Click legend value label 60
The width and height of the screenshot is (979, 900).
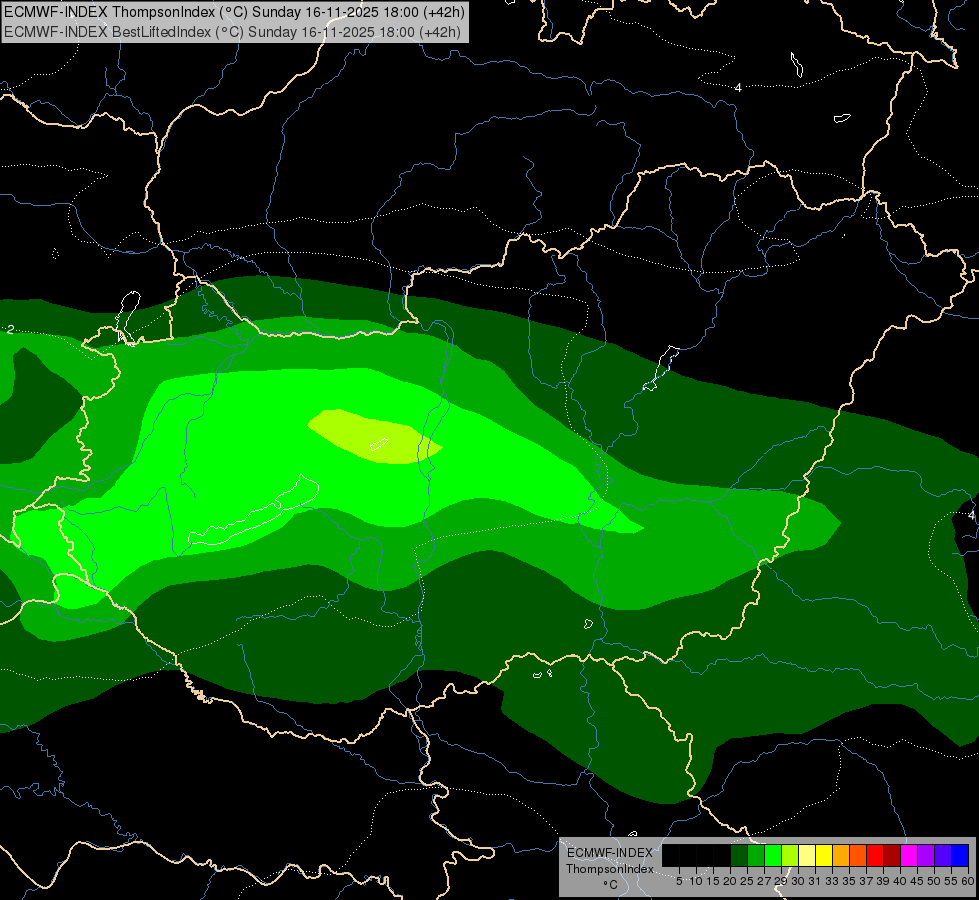[x=967, y=881]
